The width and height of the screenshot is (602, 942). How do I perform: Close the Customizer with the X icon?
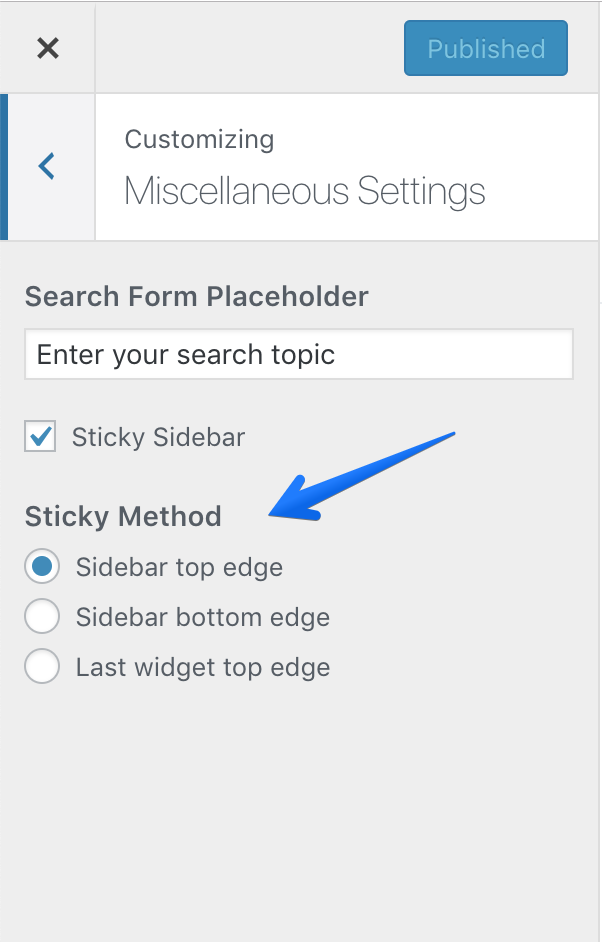[47, 48]
